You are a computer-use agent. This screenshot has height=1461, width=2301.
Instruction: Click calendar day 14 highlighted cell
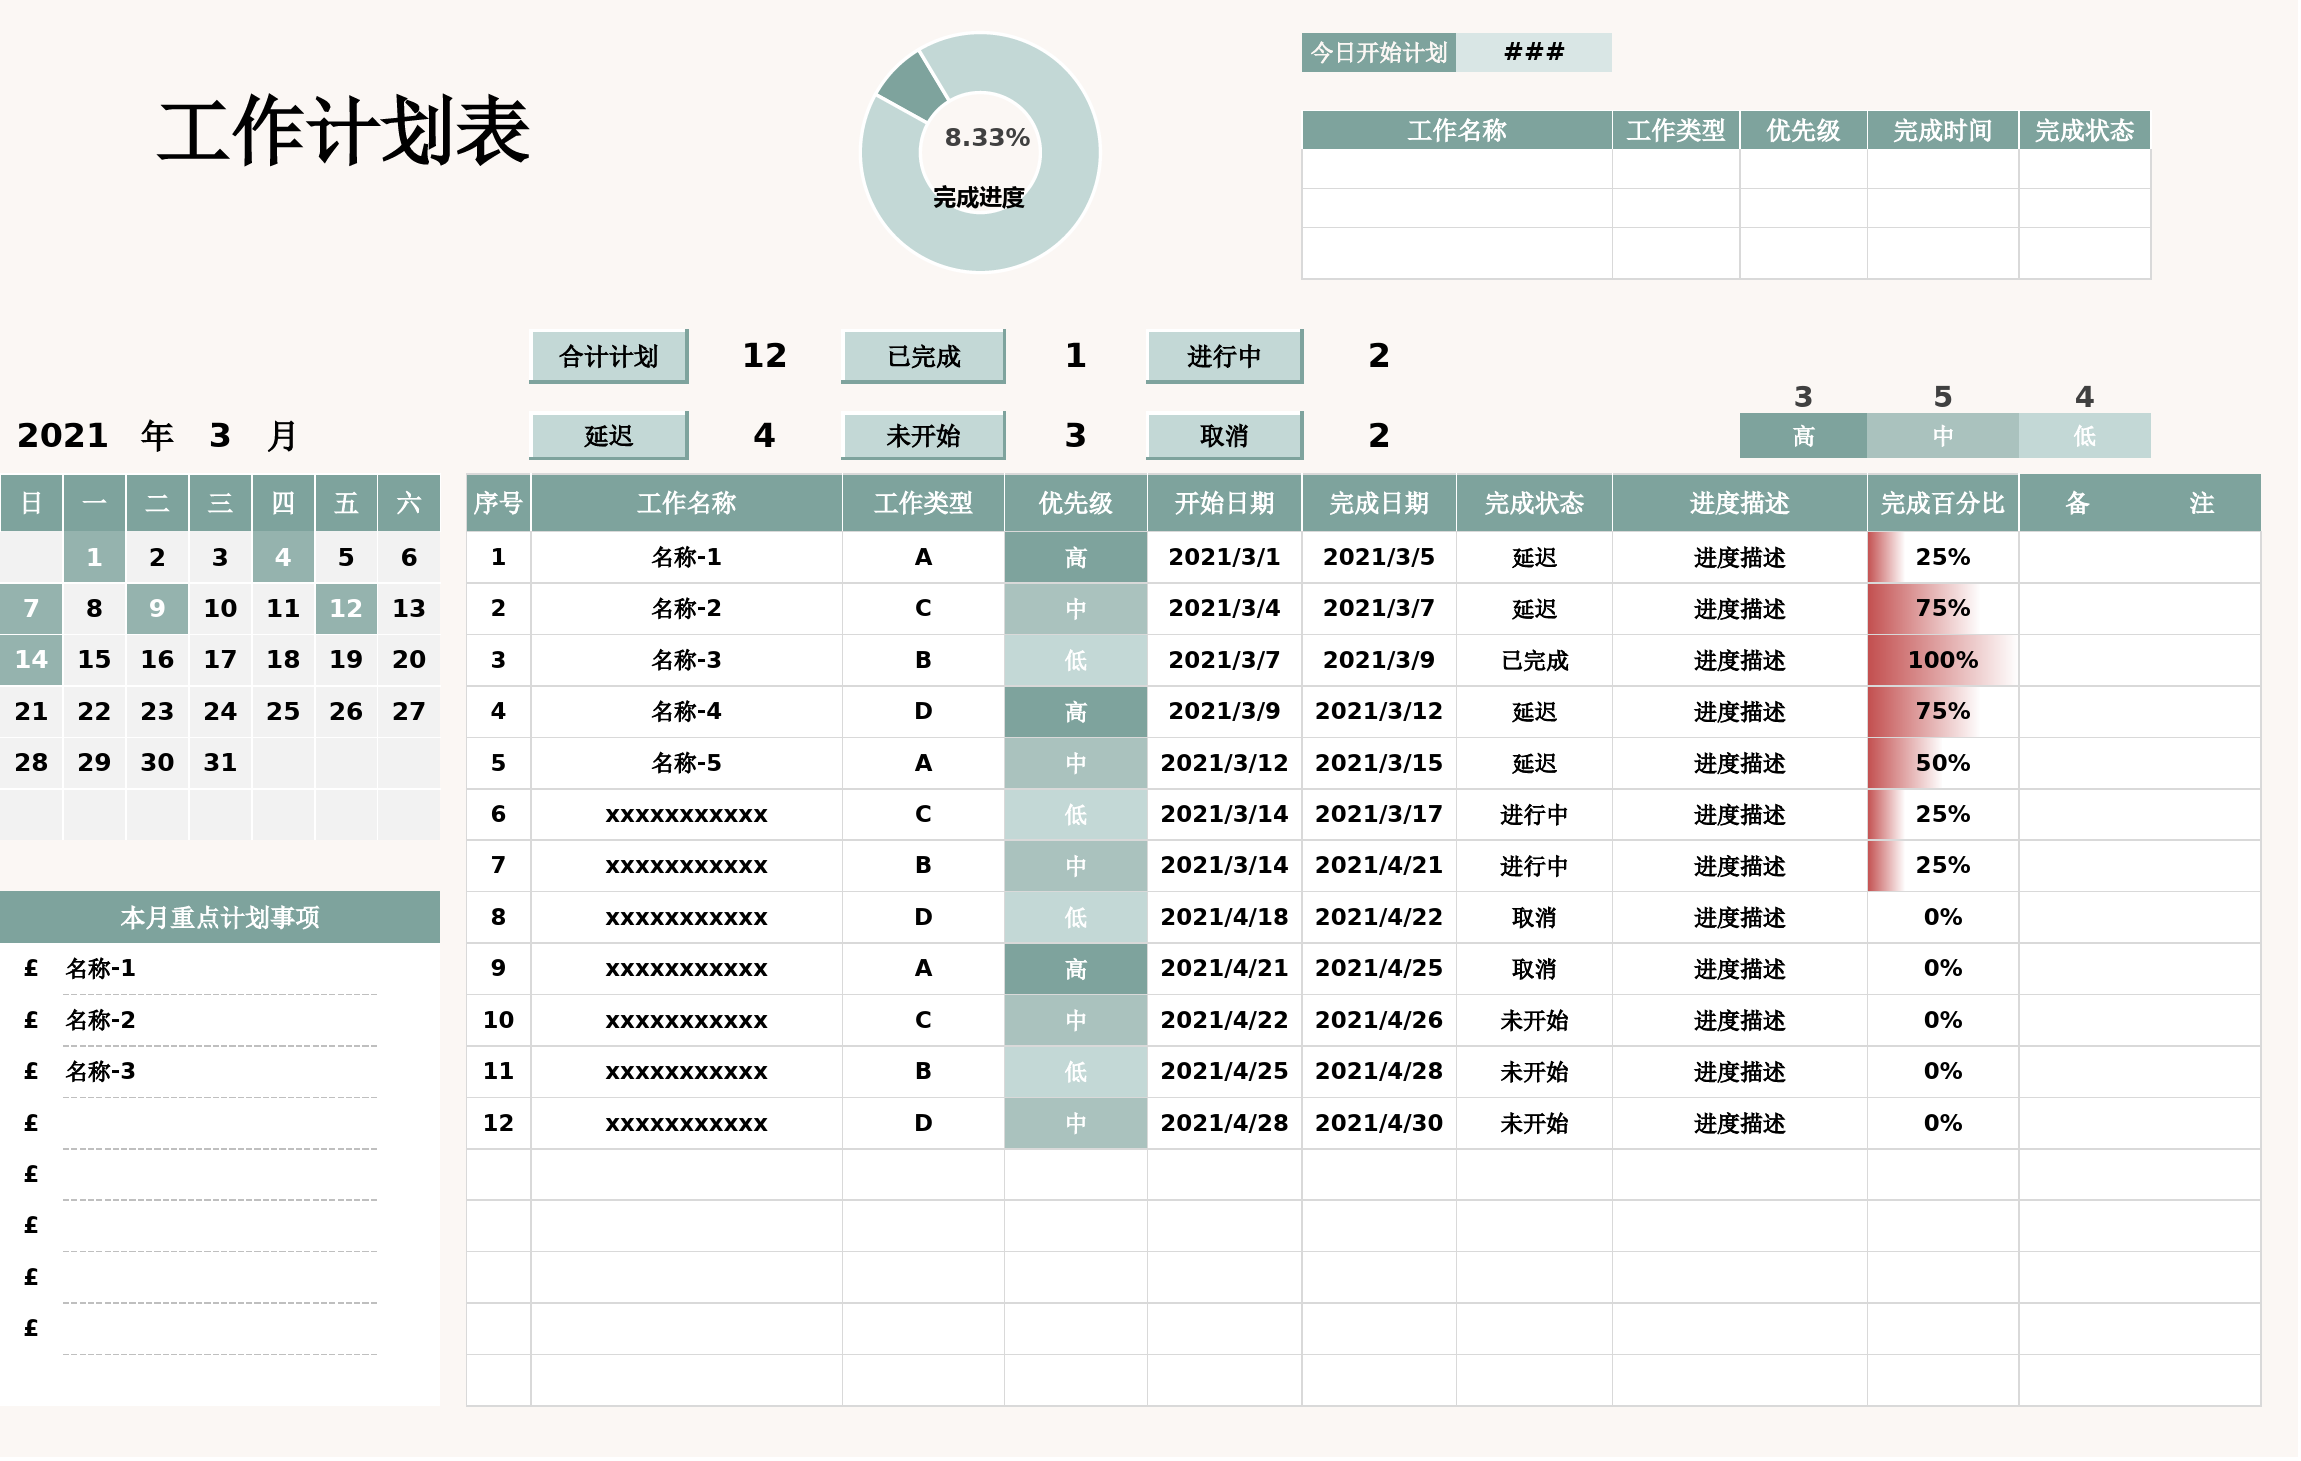pos(31,660)
